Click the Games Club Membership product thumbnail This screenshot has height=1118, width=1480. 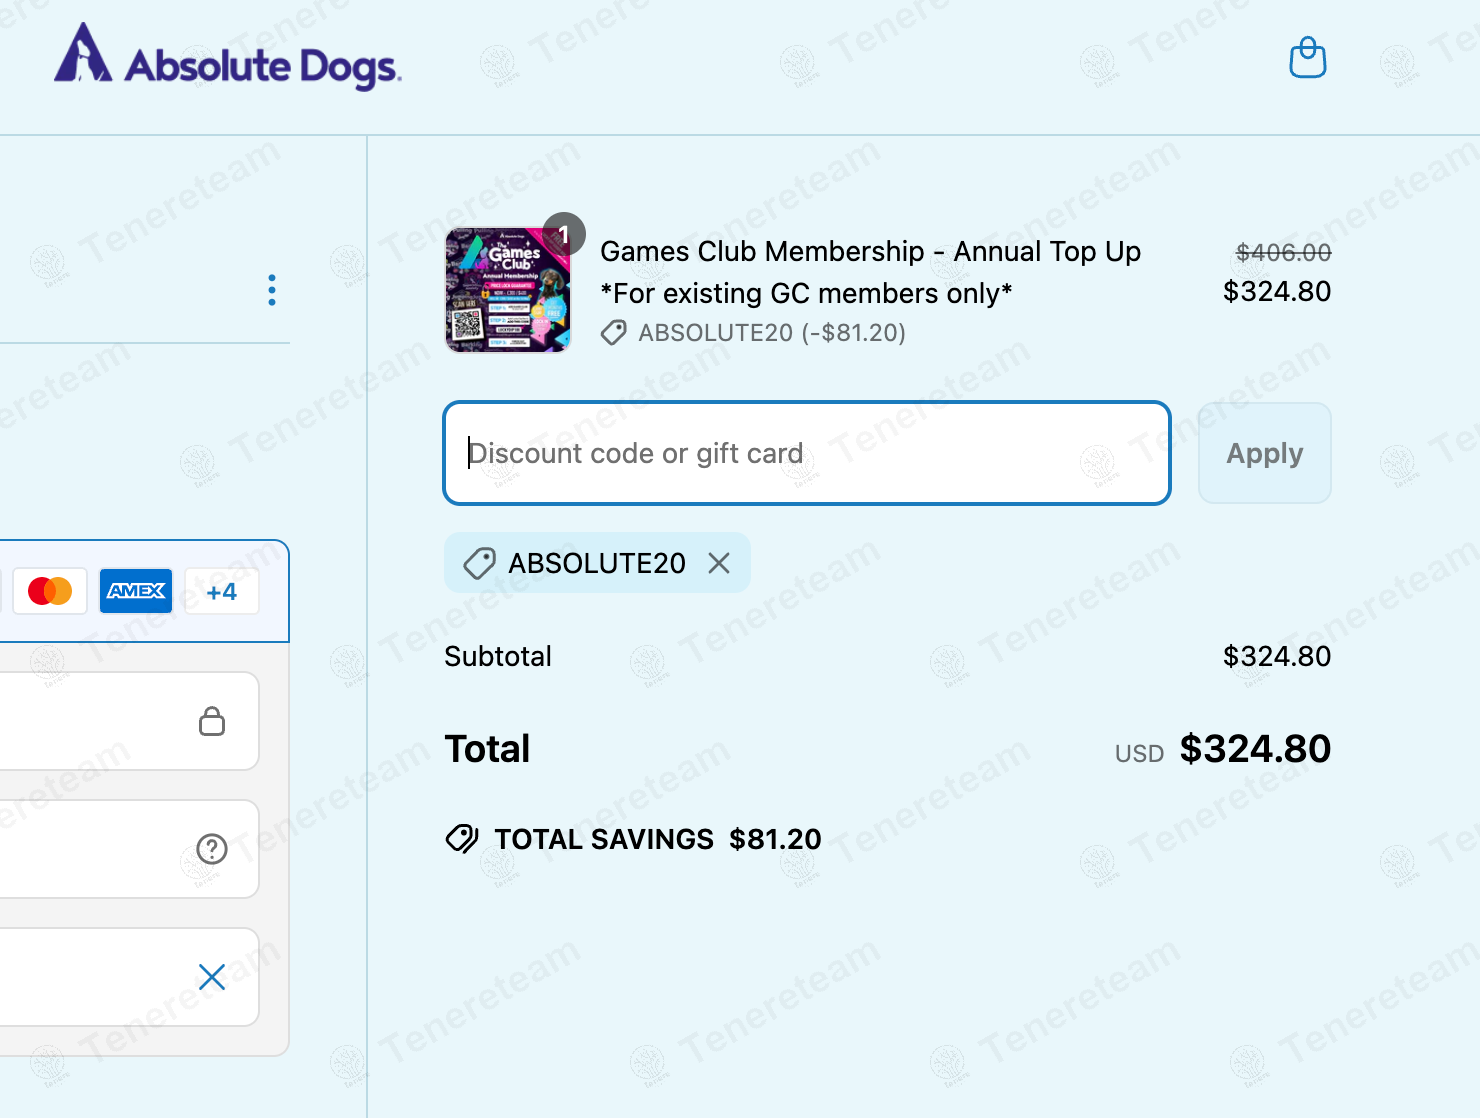click(508, 290)
